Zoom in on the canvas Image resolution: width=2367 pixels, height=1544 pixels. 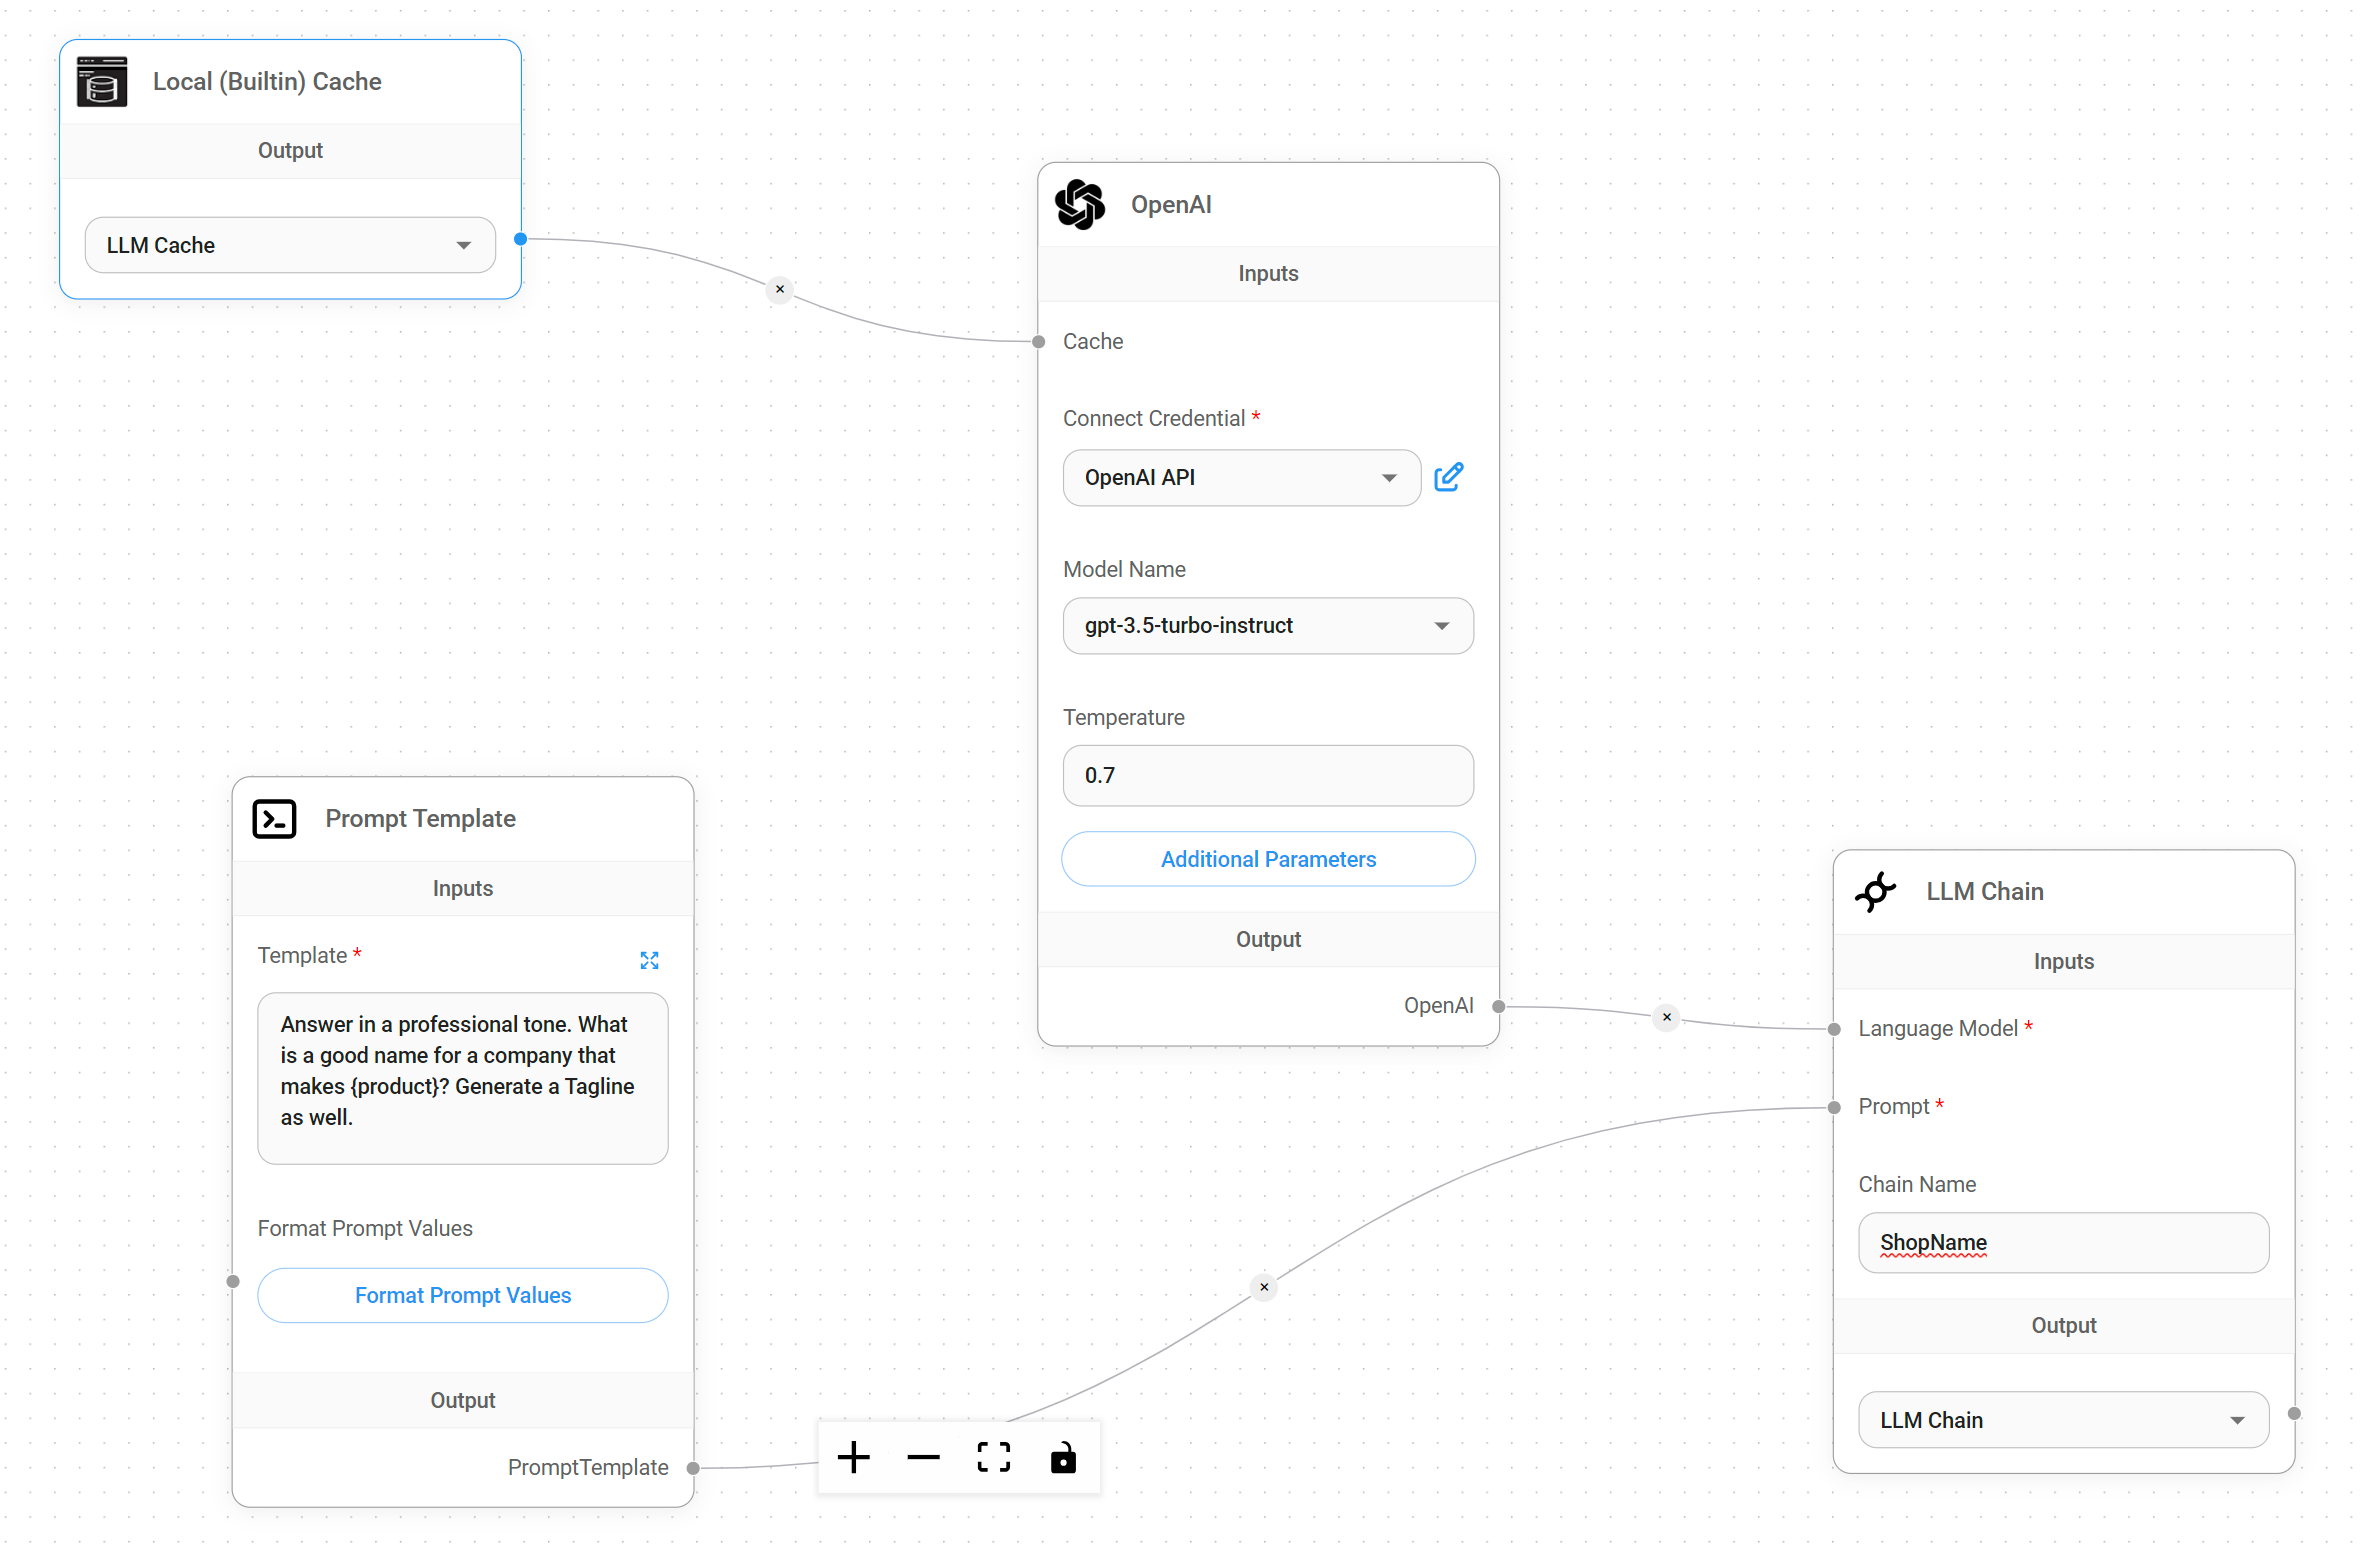tap(853, 1457)
